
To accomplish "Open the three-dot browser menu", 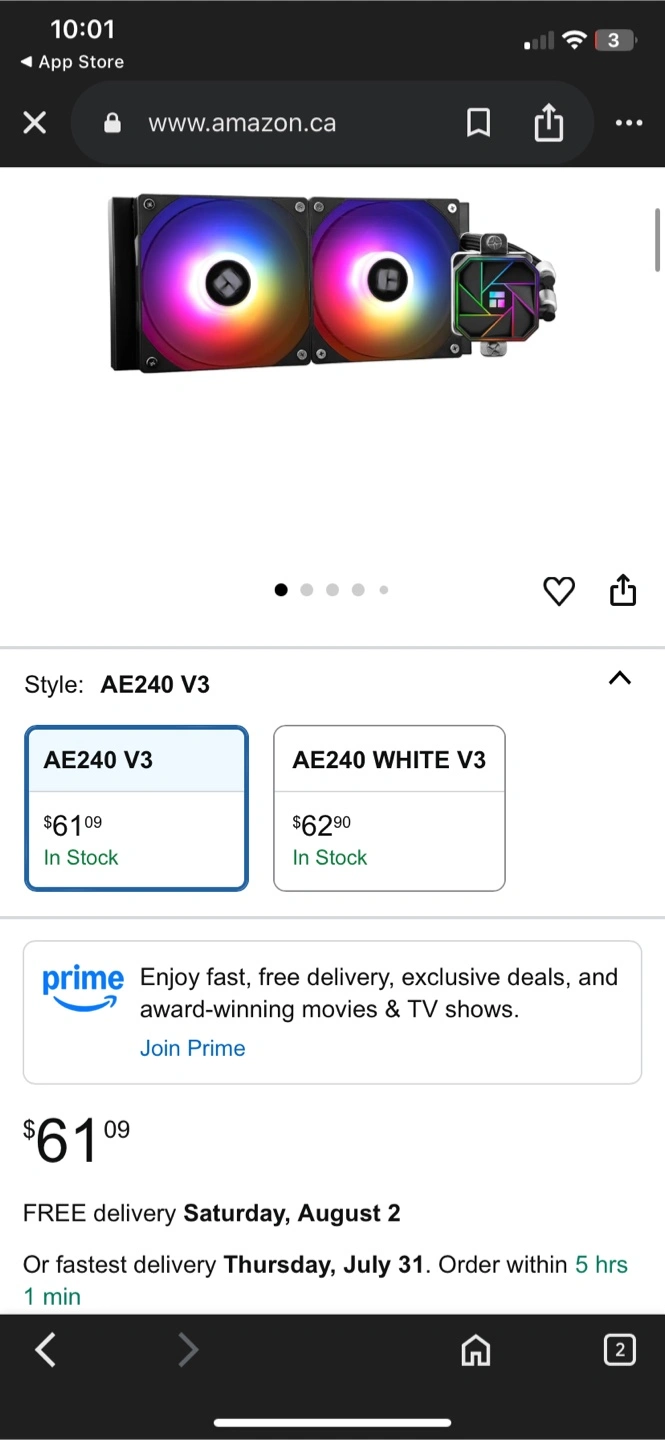I will click(629, 123).
